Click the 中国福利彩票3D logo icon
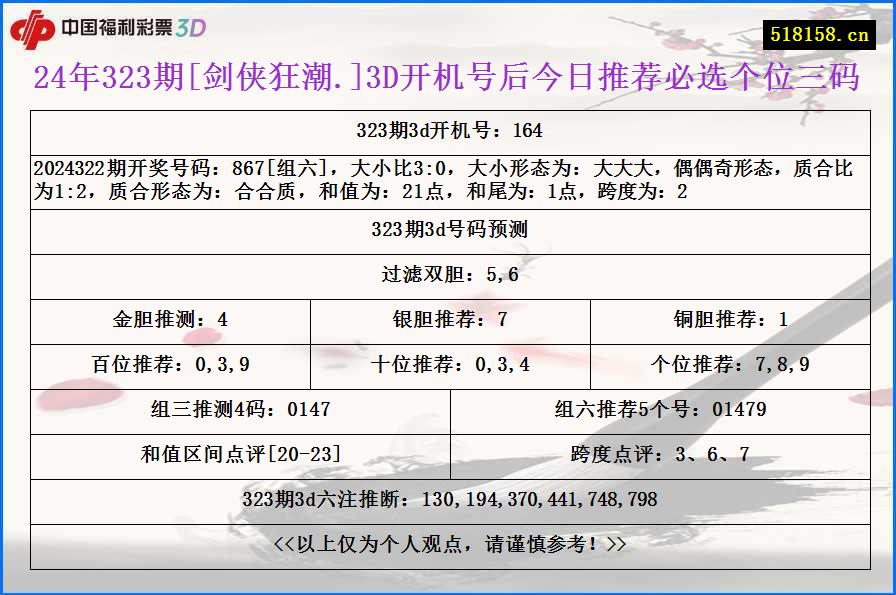 pos(33,28)
